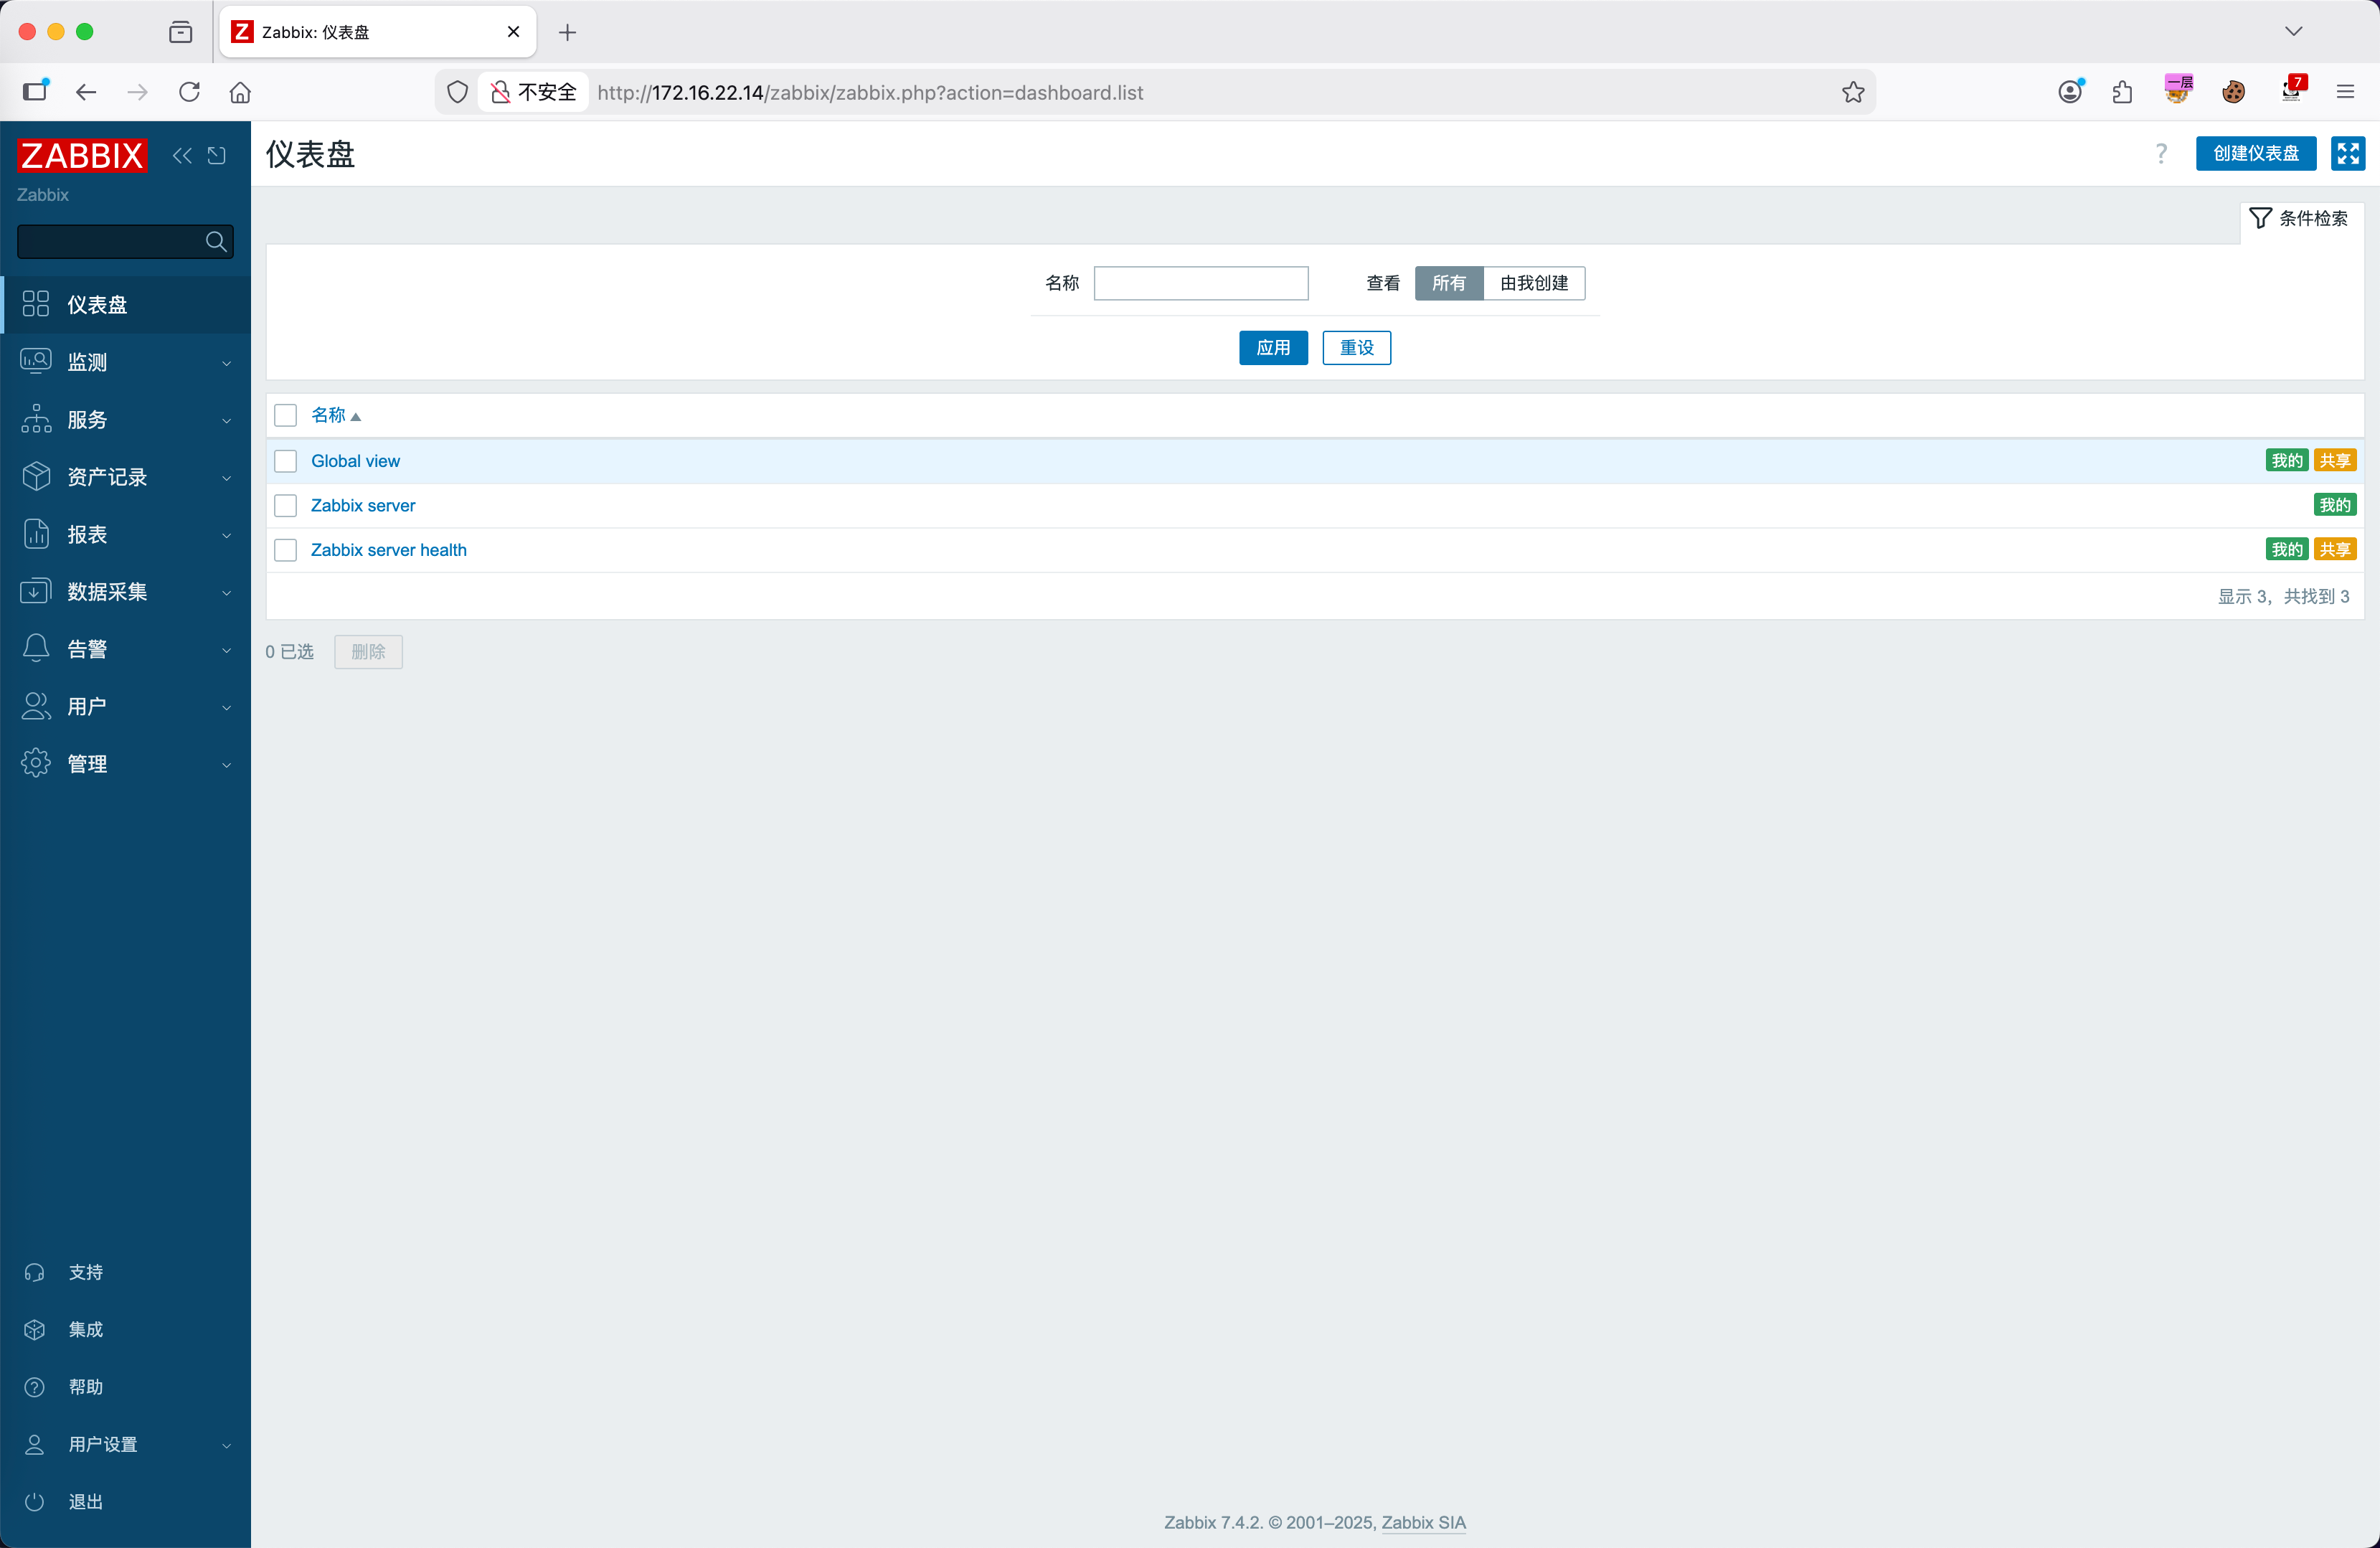Open browser extensions puzzle icon
2380x1548 pixels.
pyautogui.click(x=2122, y=92)
